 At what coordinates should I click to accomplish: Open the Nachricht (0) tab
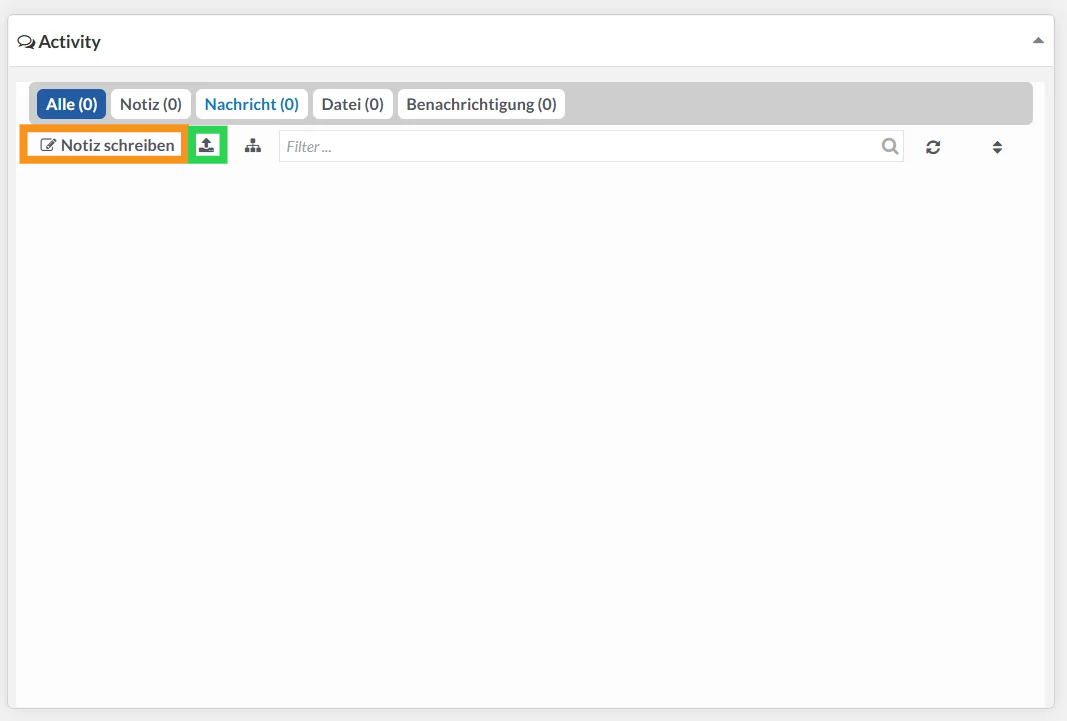coord(251,104)
